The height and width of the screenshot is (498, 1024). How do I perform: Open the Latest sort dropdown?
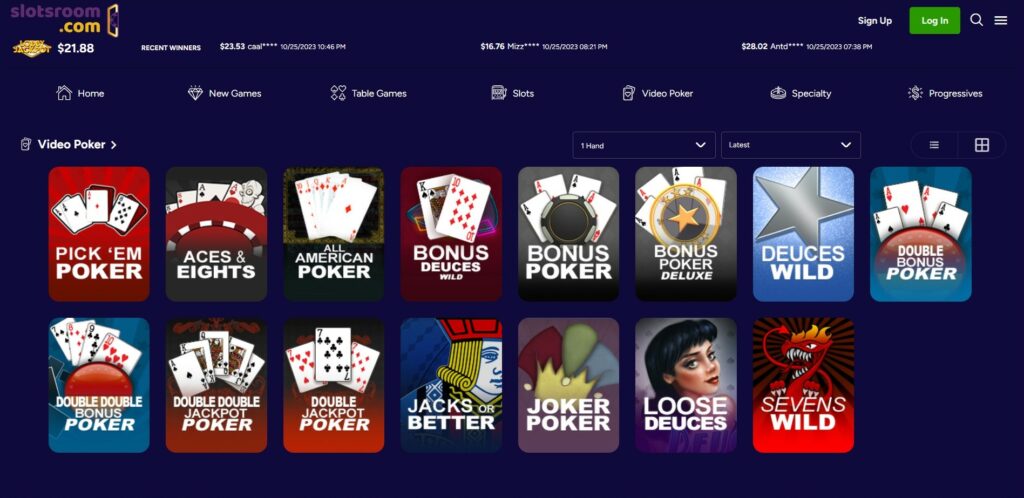coord(791,145)
